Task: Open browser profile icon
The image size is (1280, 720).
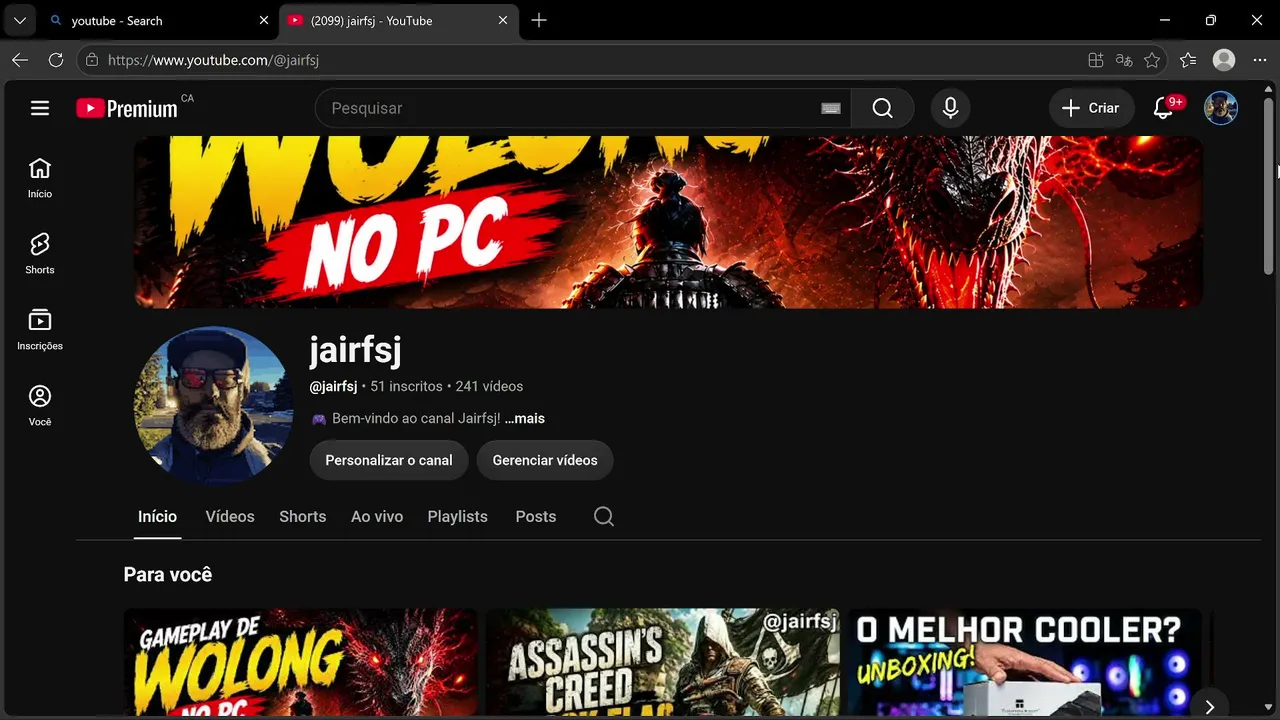Action: pos(1224,60)
